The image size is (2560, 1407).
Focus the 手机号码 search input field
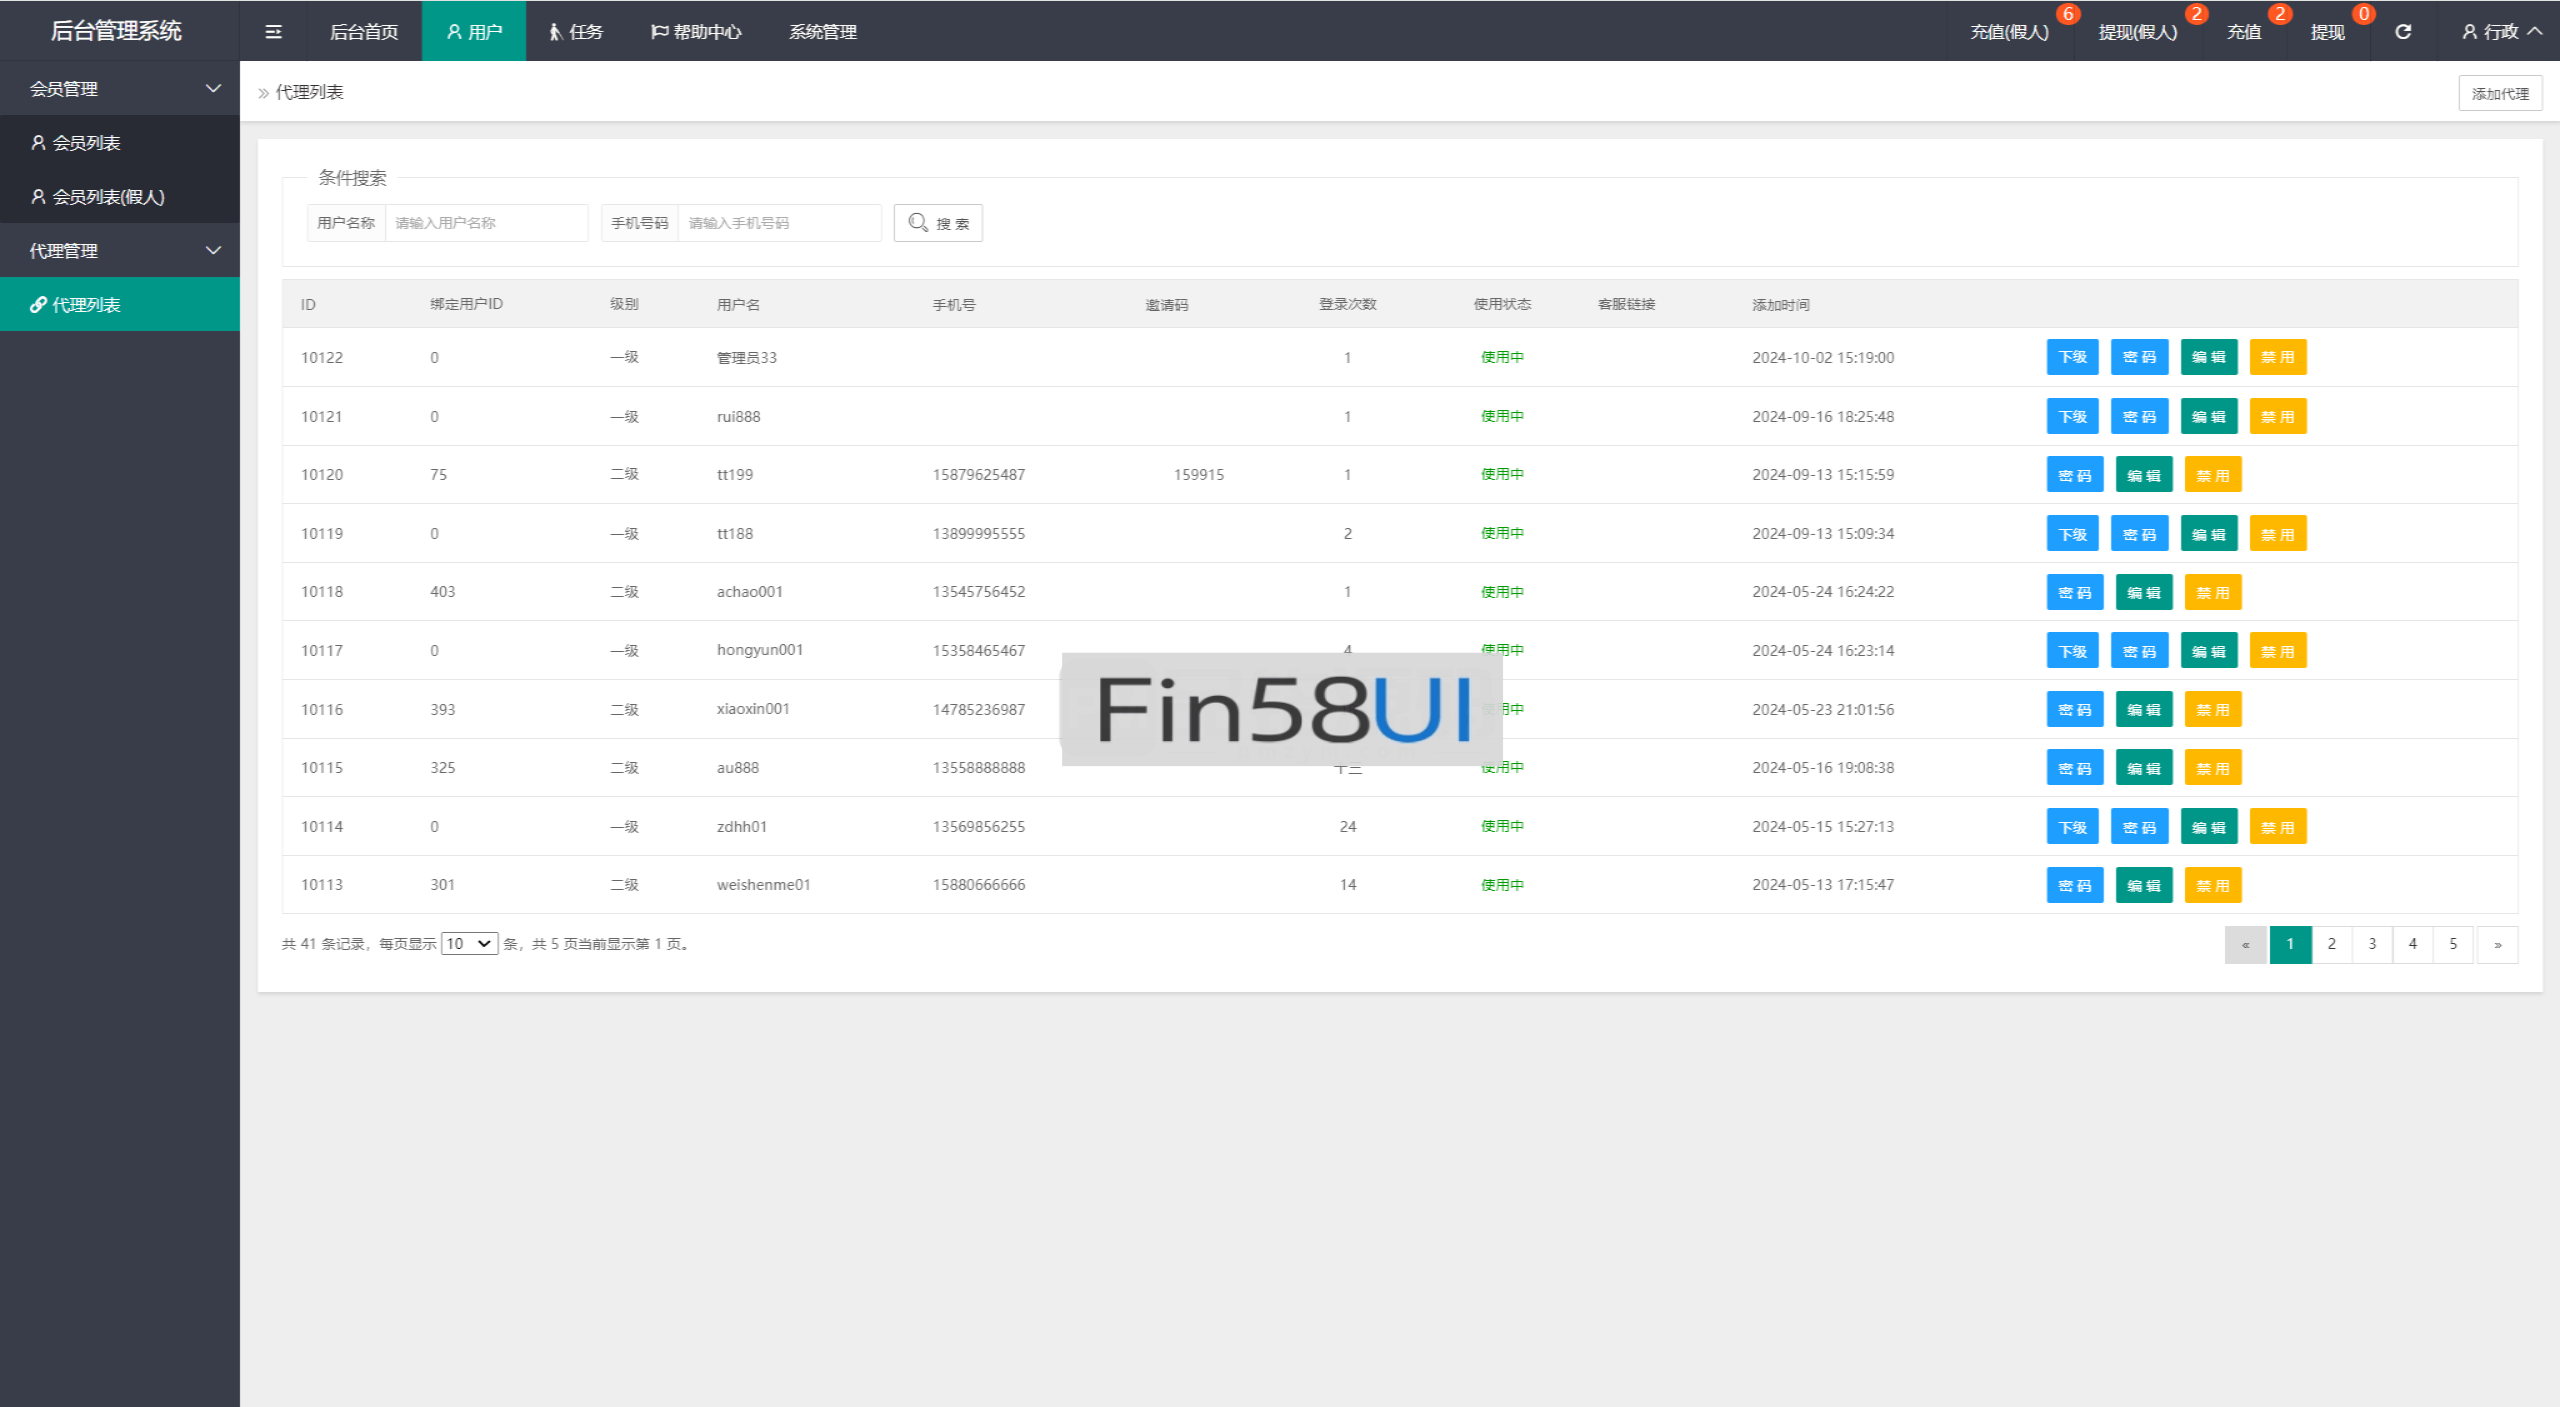click(x=778, y=223)
